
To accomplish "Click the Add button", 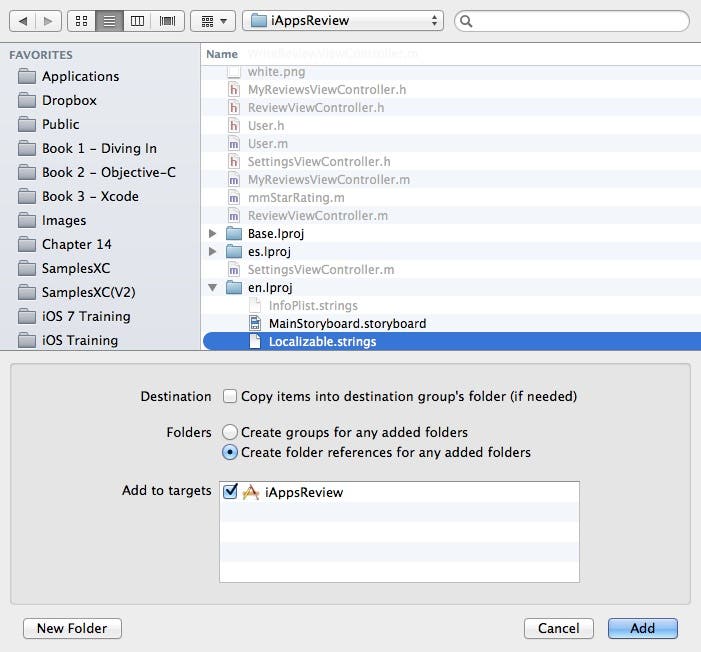I will 642,628.
